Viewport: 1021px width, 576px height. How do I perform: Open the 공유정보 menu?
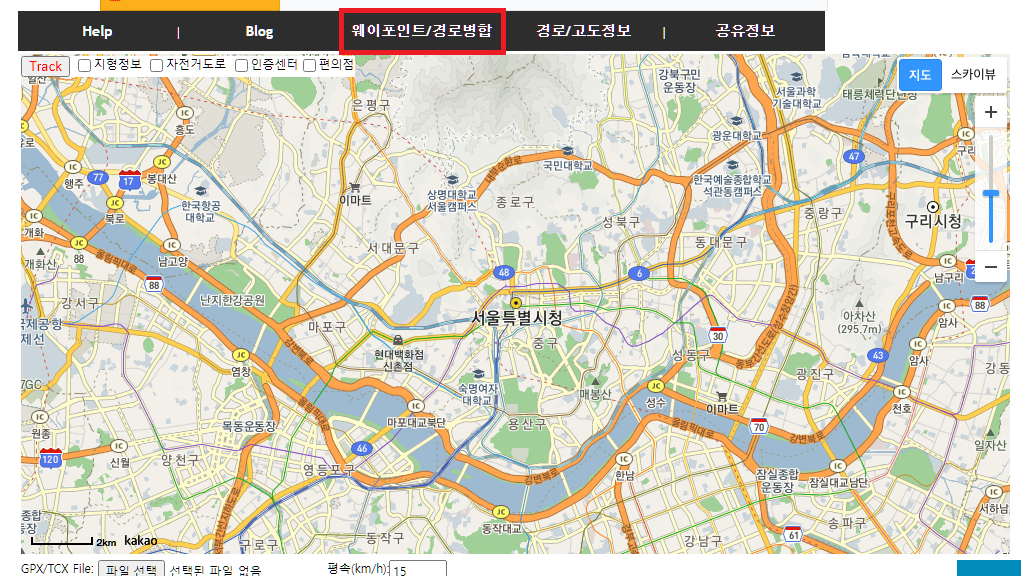[745, 31]
